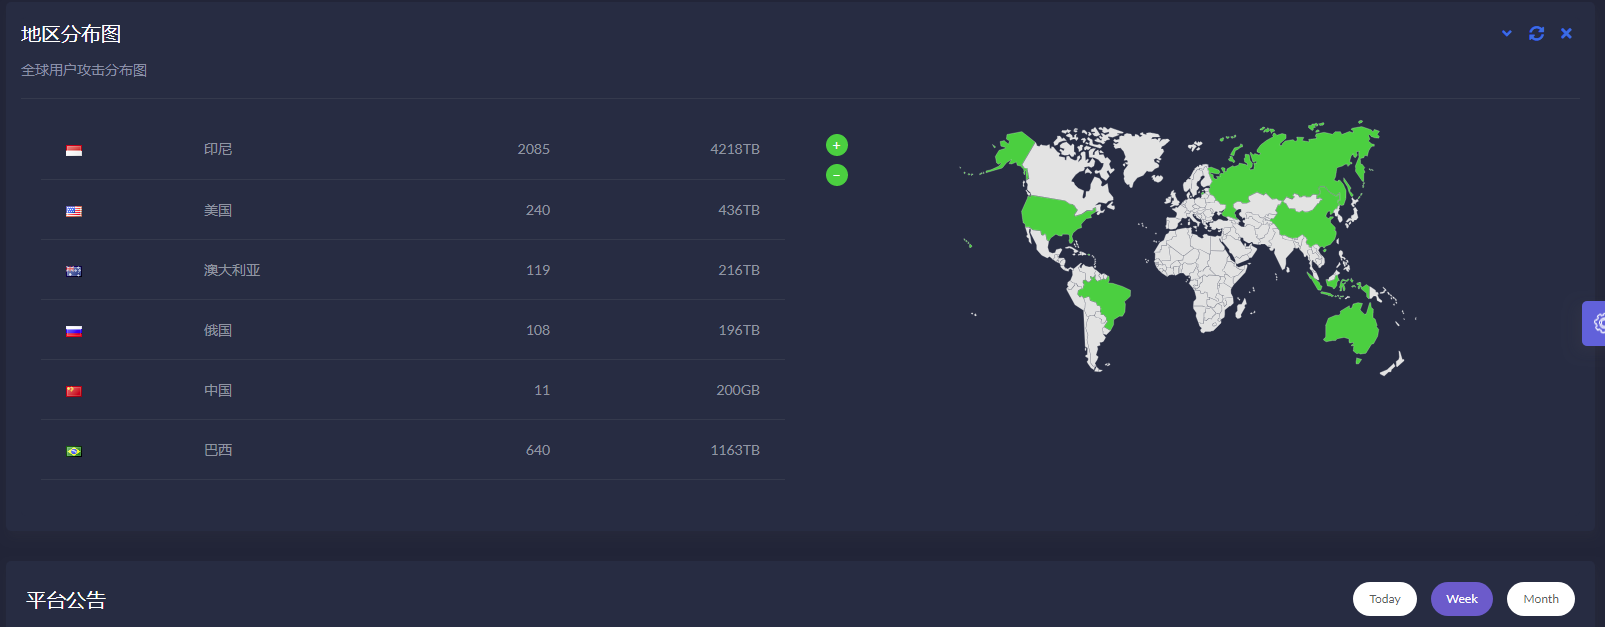Click the Australia flag icon
The image size is (1605, 627).
point(74,271)
